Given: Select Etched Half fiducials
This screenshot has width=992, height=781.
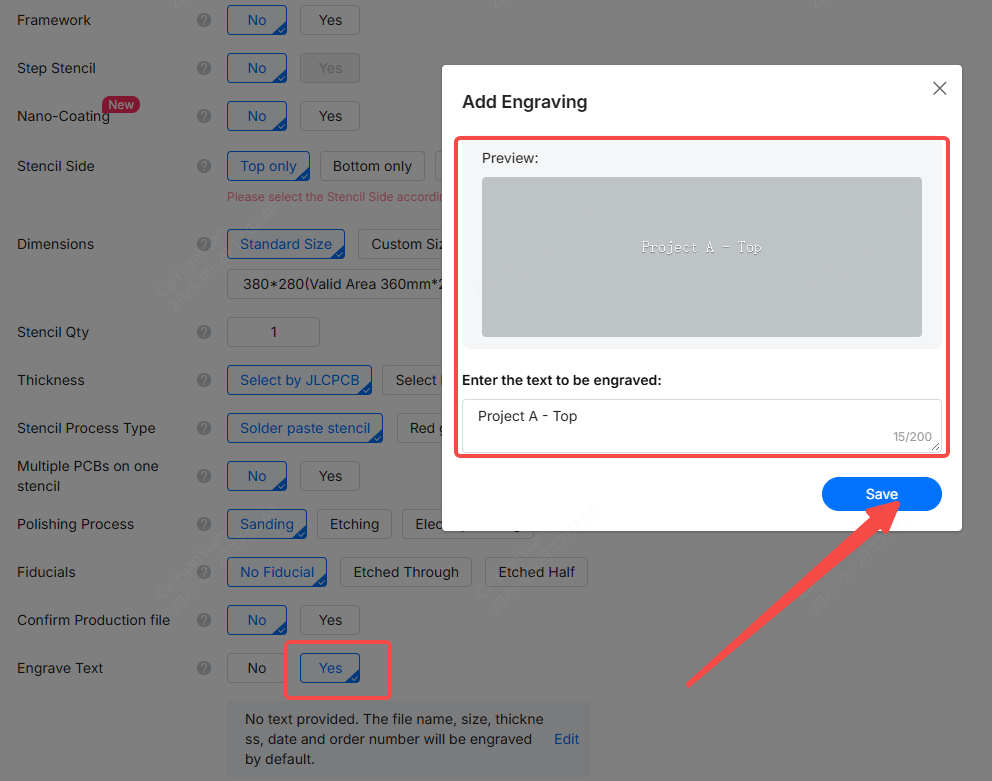Looking at the screenshot, I should tap(536, 573).
